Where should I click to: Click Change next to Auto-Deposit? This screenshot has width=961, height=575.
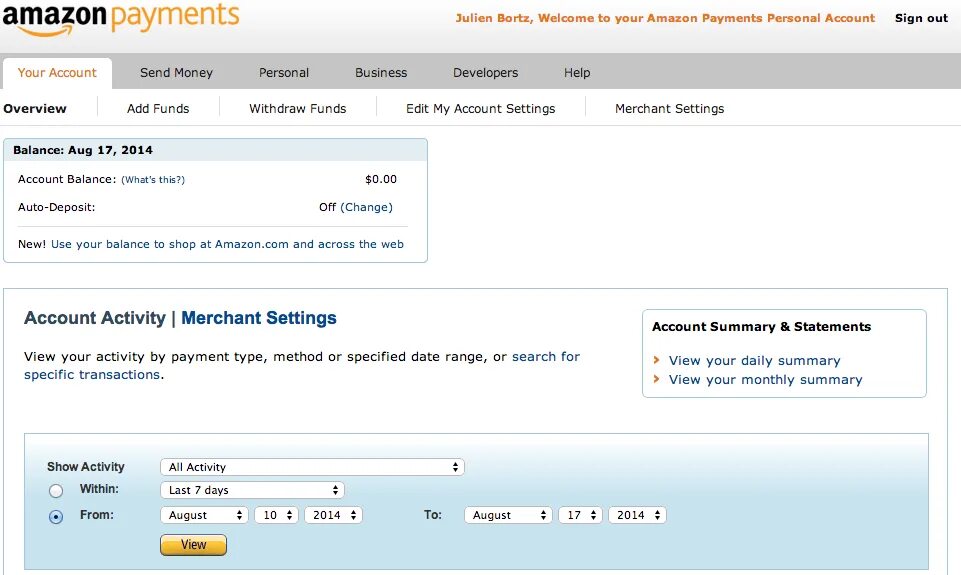(367, 207)
